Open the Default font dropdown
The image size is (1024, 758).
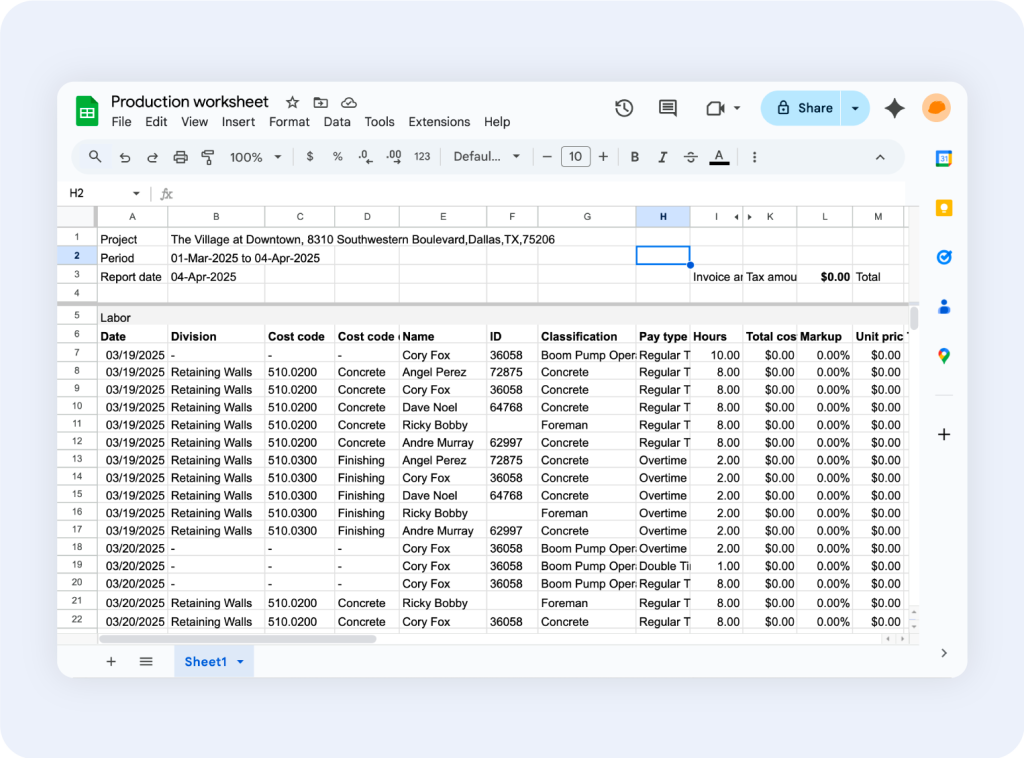point(487,157)
